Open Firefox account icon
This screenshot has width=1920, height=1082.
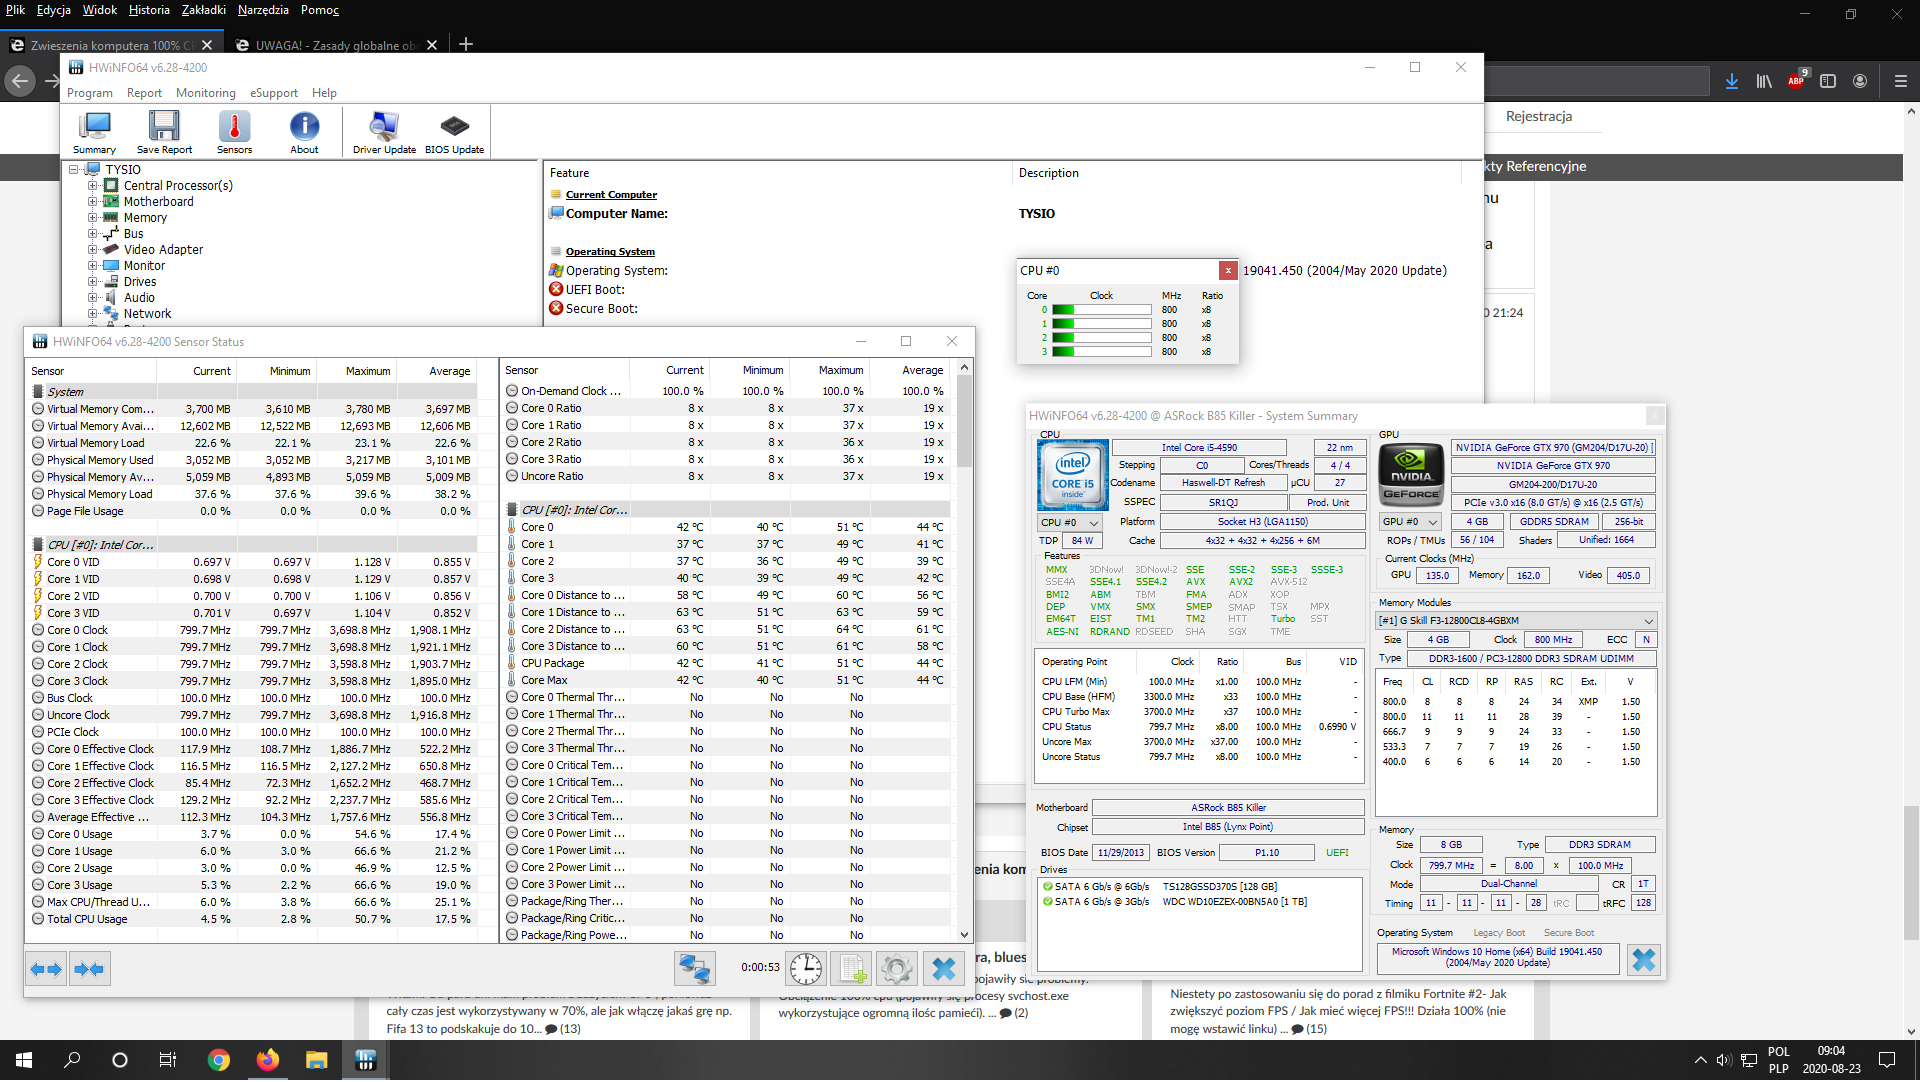[1860, 81]
